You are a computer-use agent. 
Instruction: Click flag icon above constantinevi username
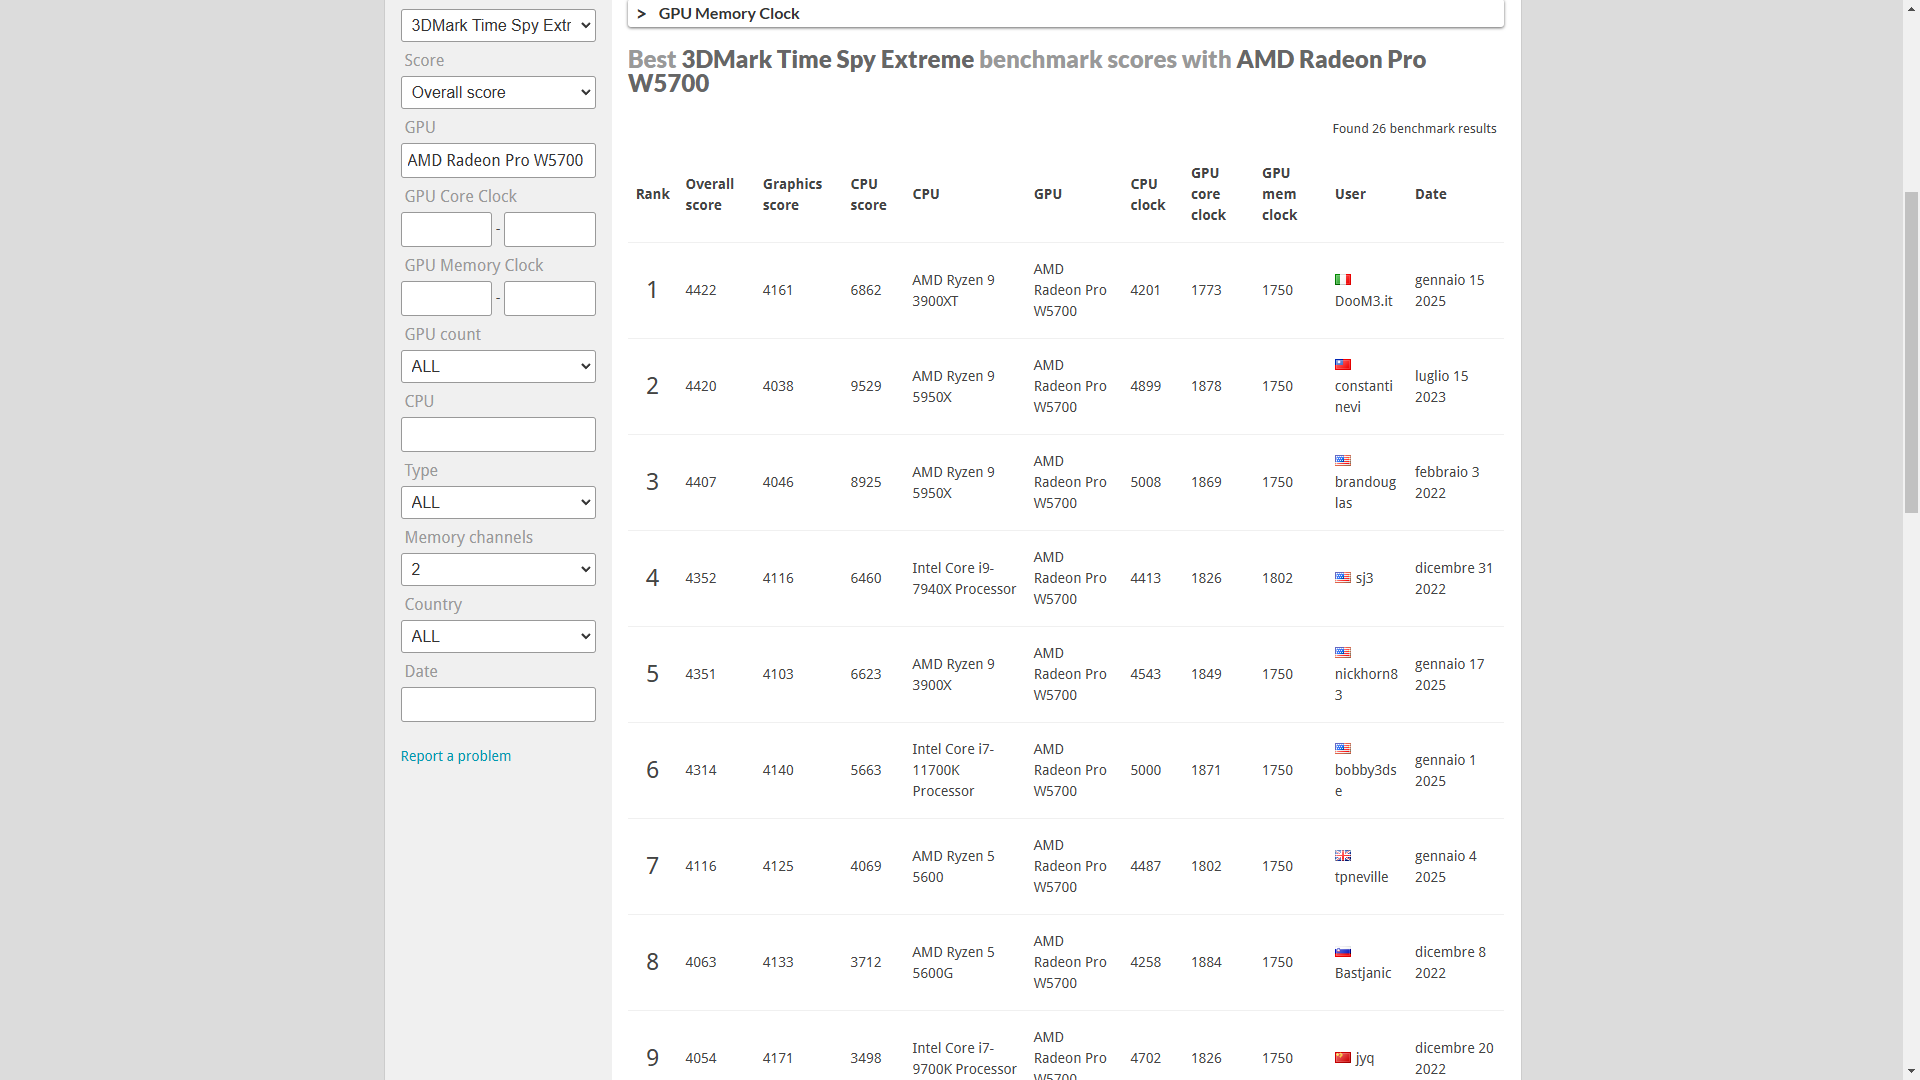tap(1343, 365)
